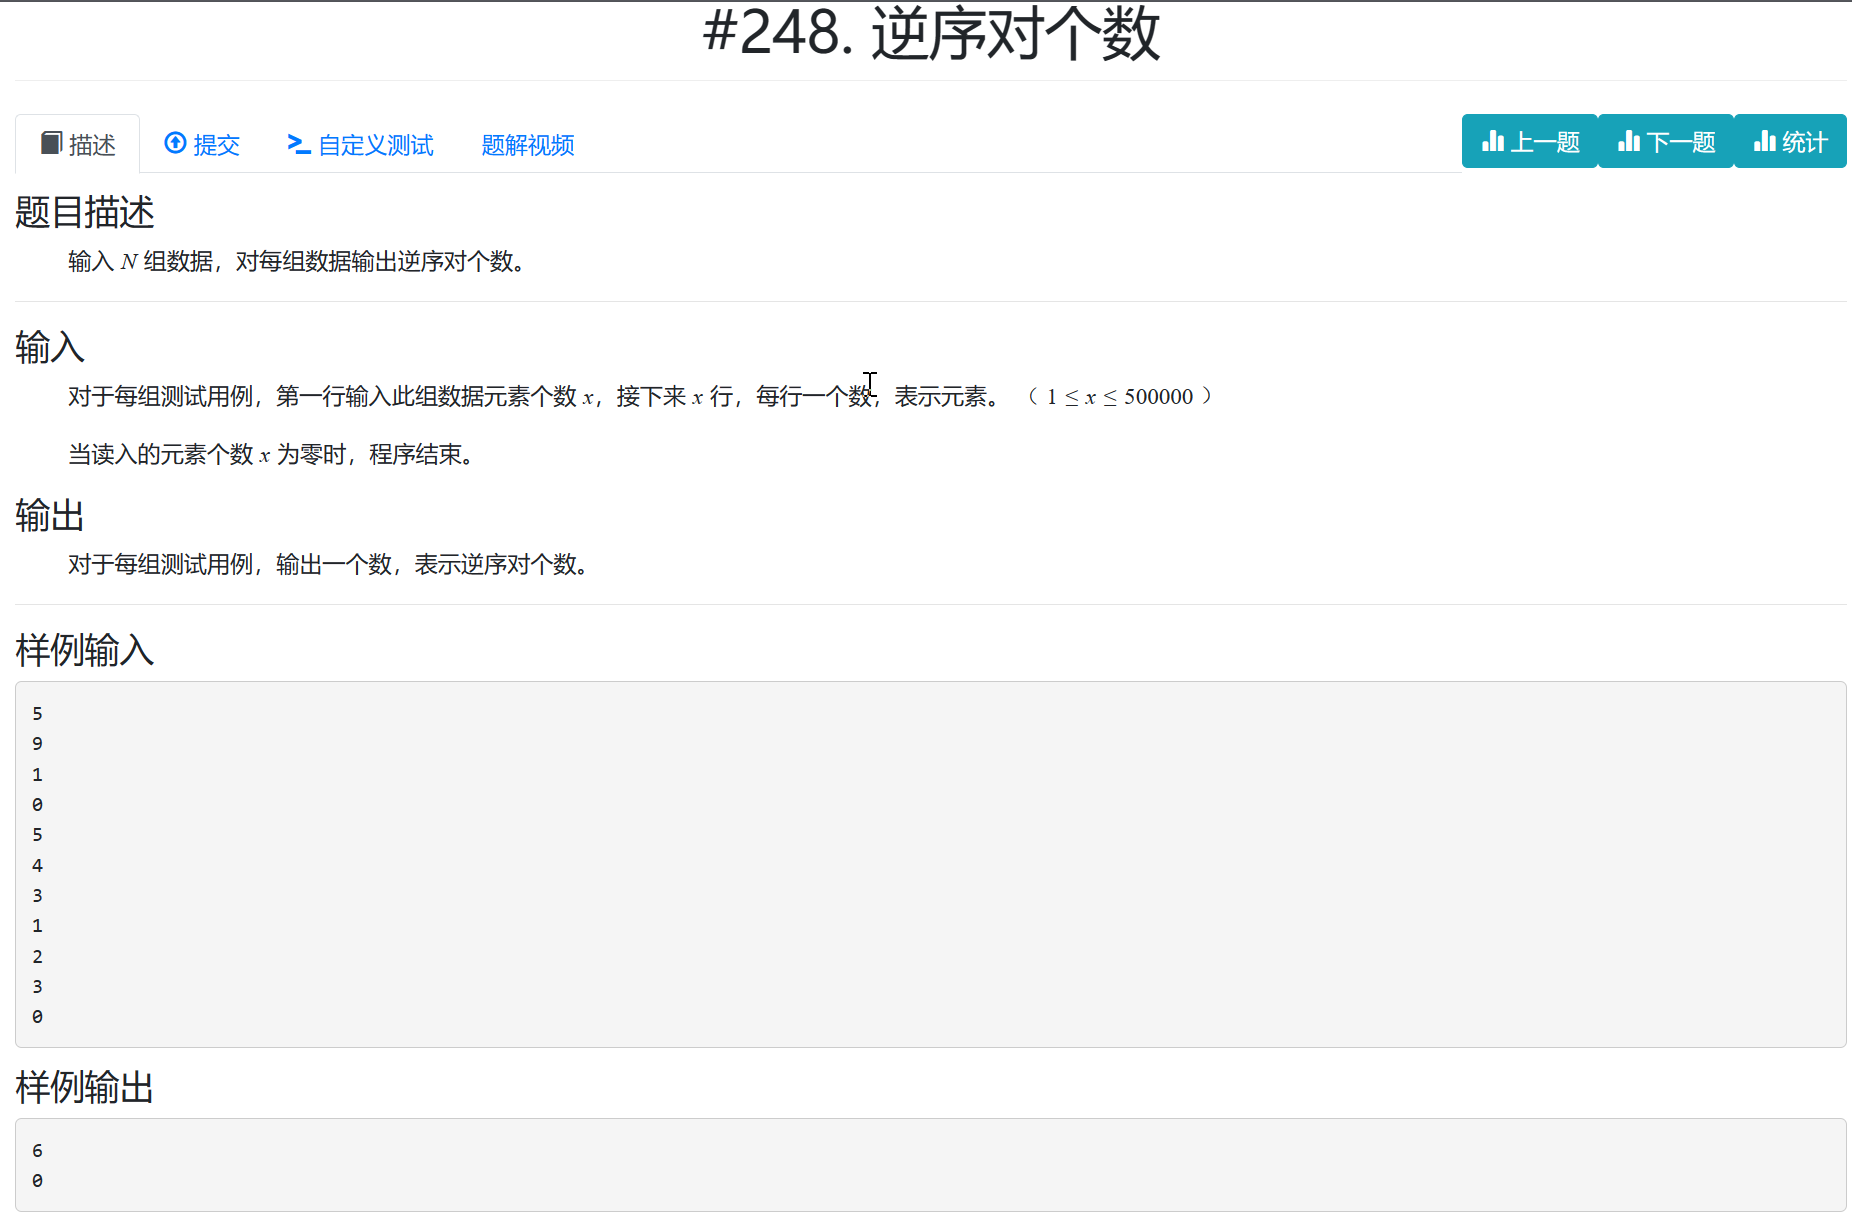Click the bar chart icon on 上一题 button
The image size is (1852, 1231).
pyautogui.click(x=1495, y=141)
